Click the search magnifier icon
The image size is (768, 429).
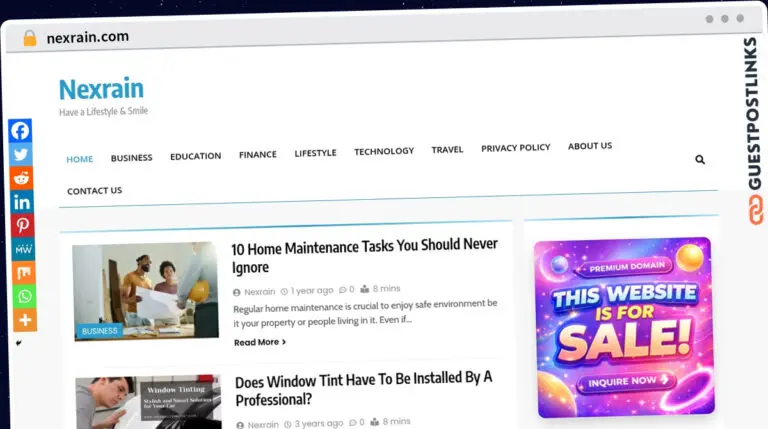[700, 160]
